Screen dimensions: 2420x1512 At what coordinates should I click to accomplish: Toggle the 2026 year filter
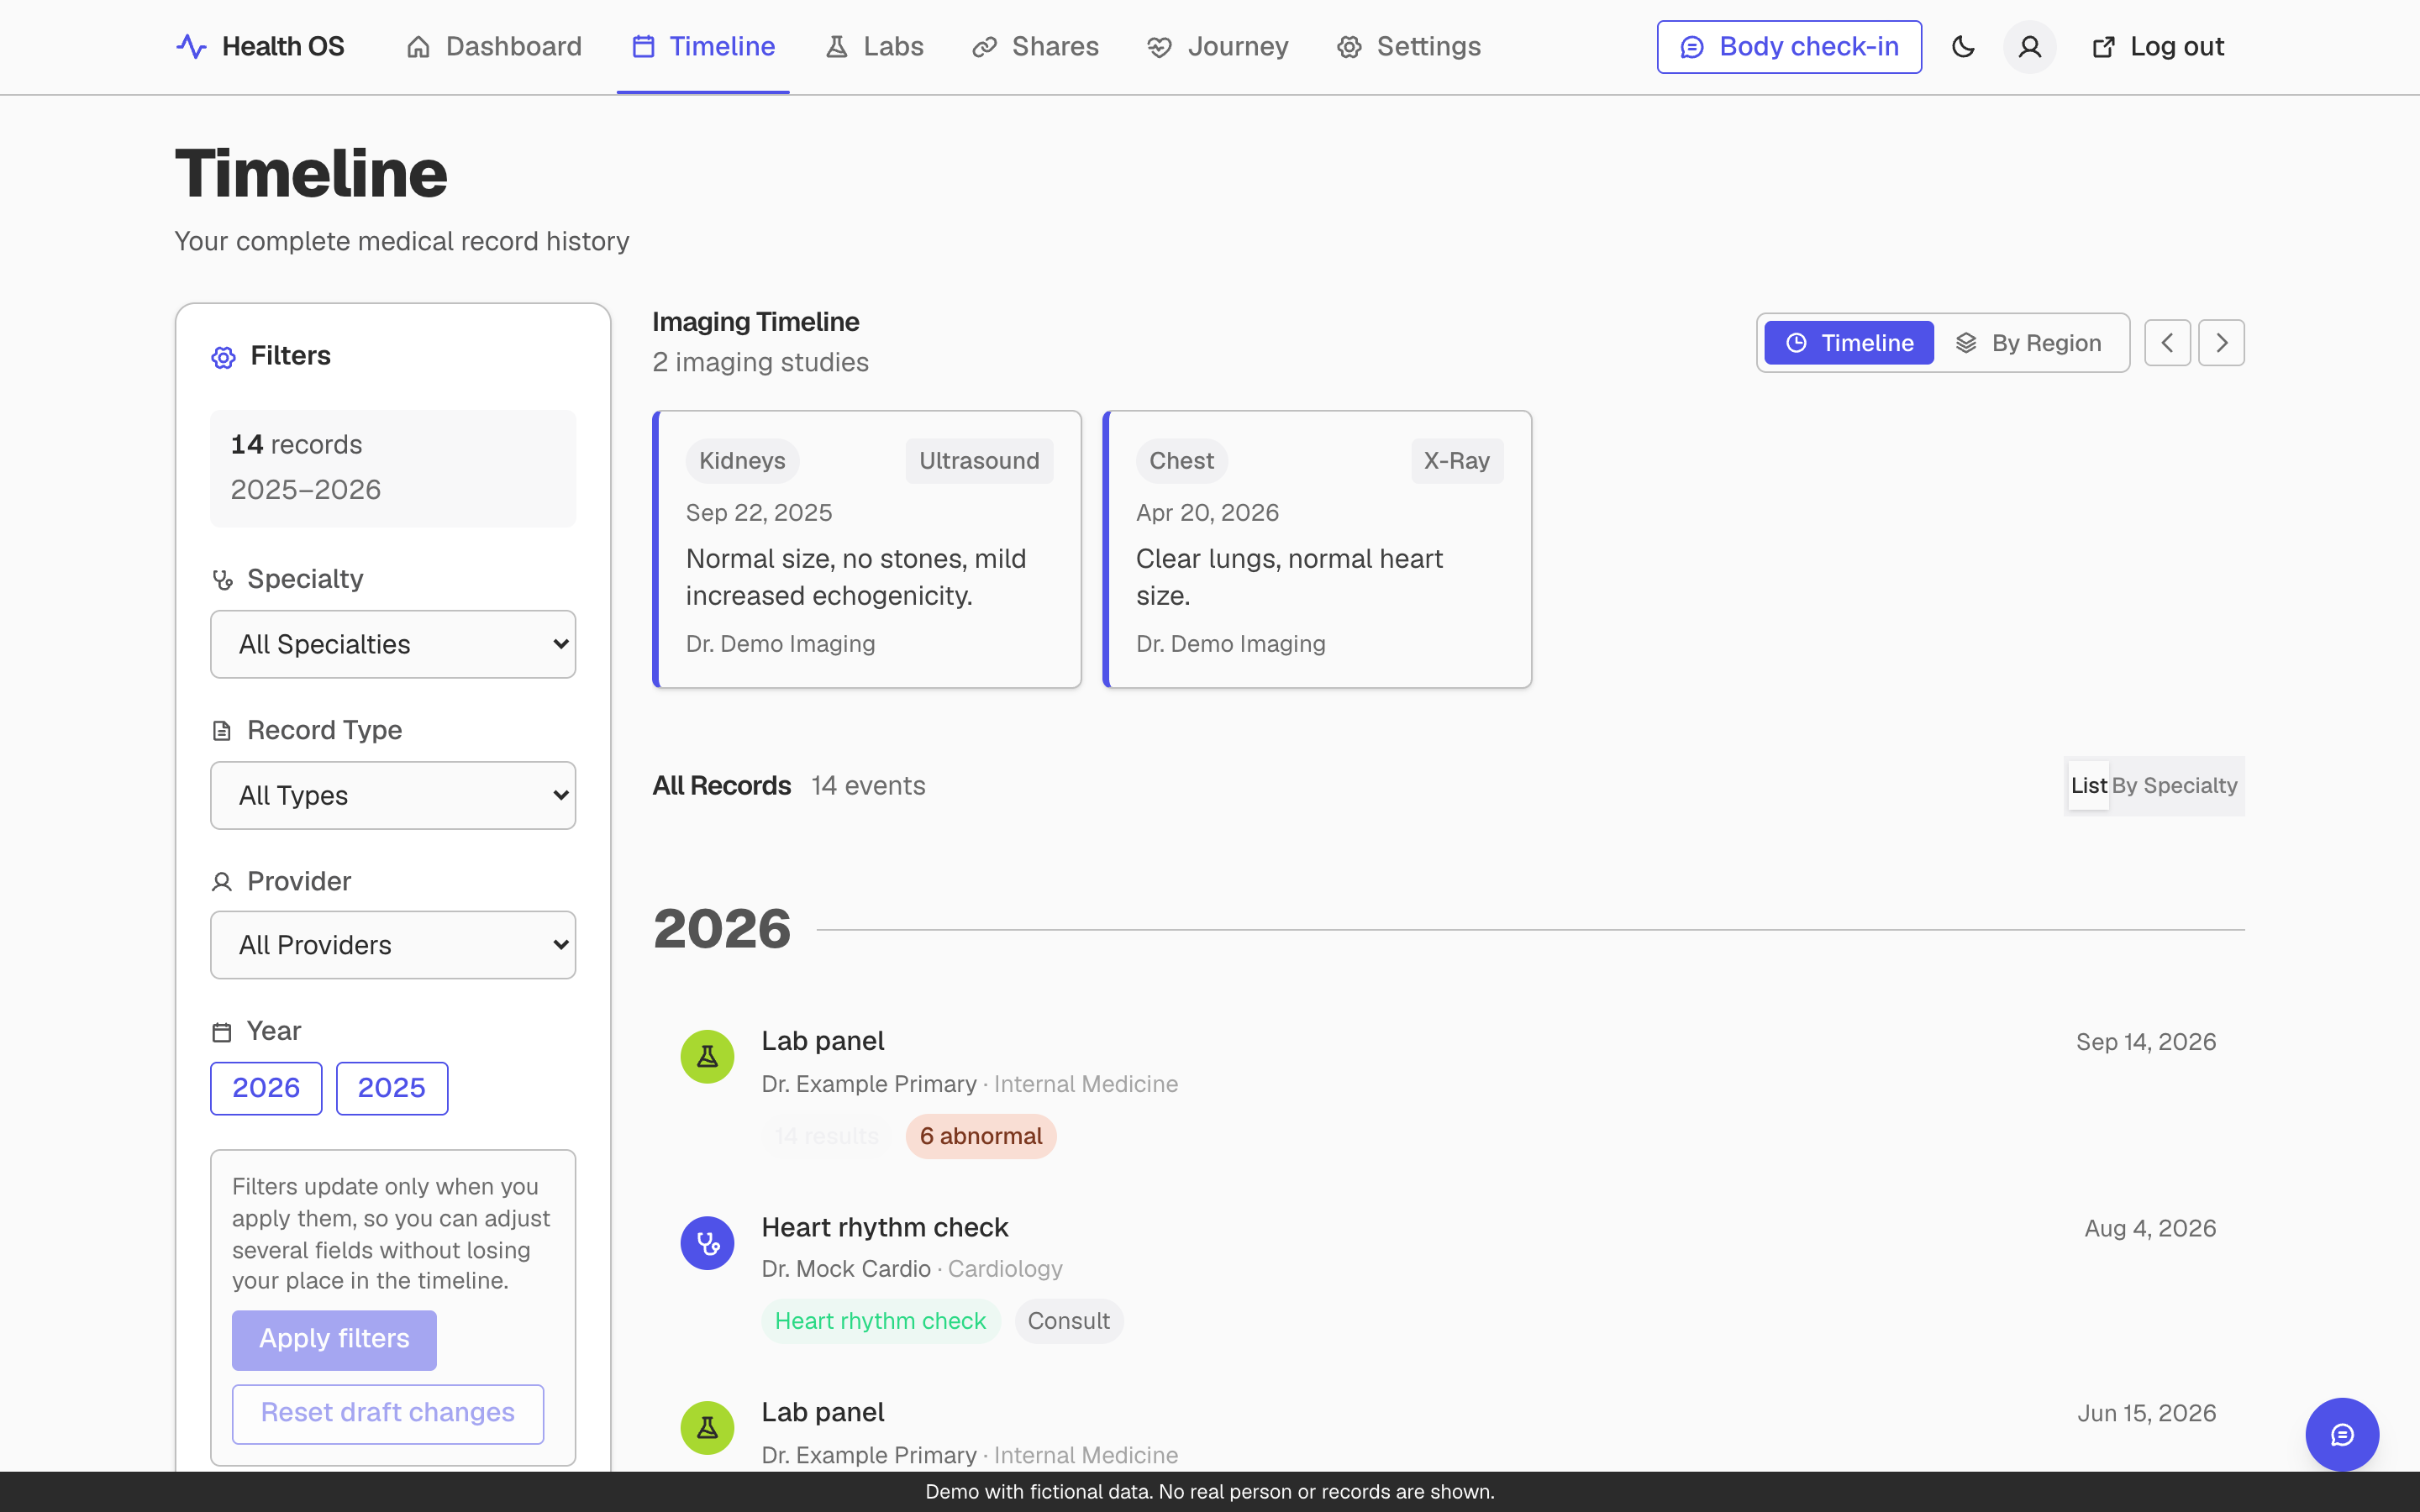pyautogui.click(x=266, y=1088)
